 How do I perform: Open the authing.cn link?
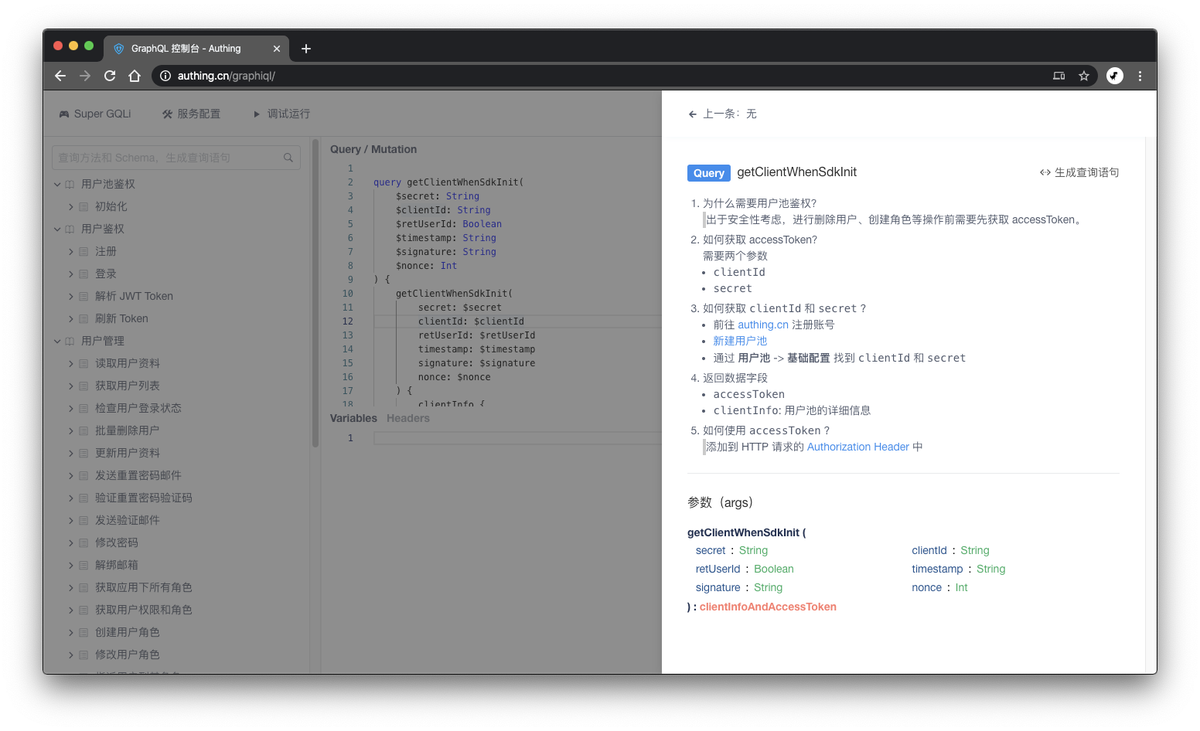(763, 325)
